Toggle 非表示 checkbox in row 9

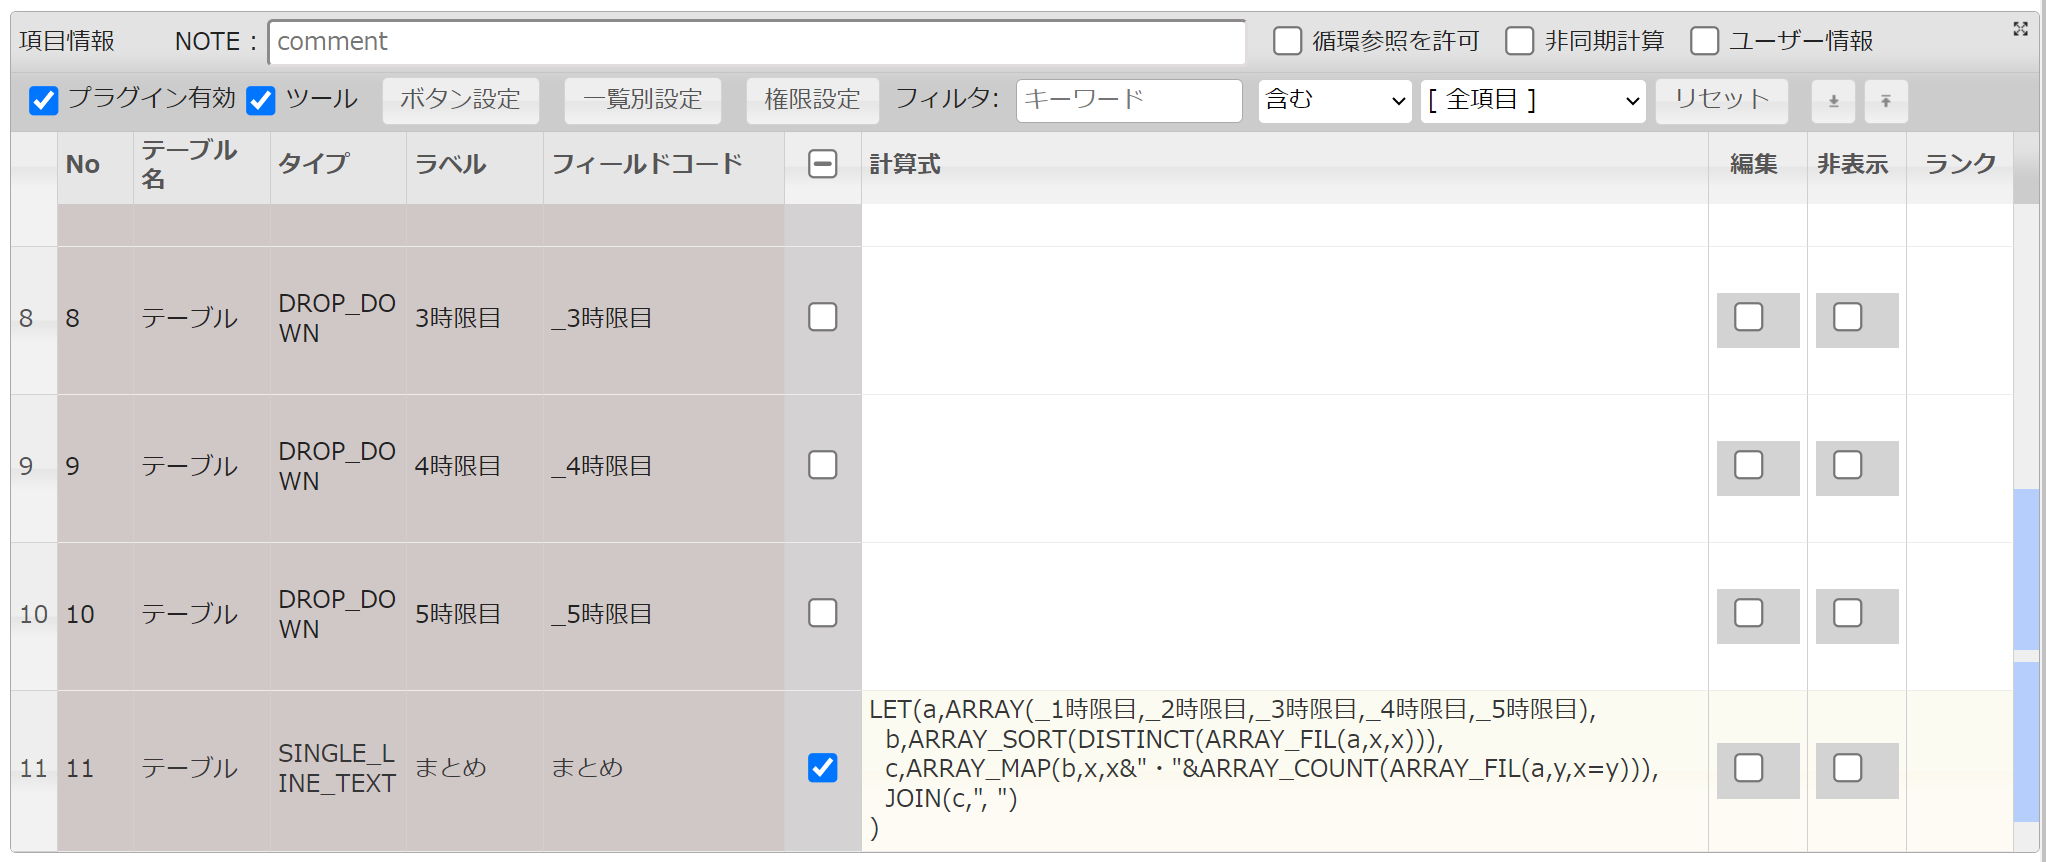pos(1847,465)
